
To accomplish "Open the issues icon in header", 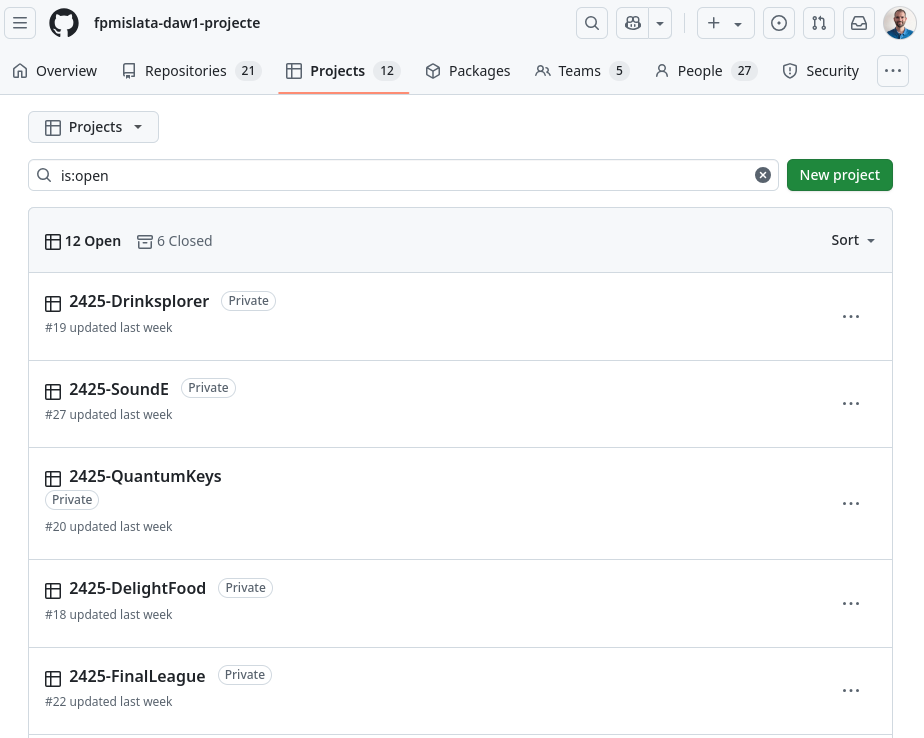I will 778,23.
